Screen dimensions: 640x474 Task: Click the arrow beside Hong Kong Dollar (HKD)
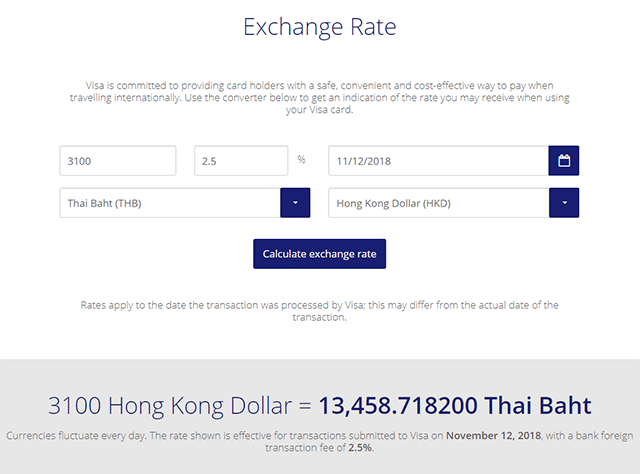coord(564,203)
